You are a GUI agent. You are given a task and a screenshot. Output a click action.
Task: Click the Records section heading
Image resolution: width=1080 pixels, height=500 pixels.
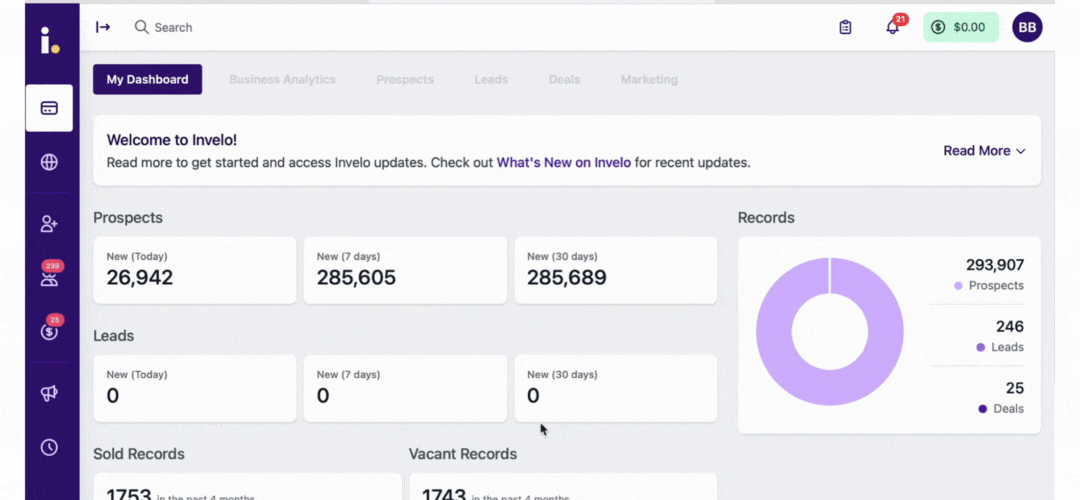[x=766, y=218]
